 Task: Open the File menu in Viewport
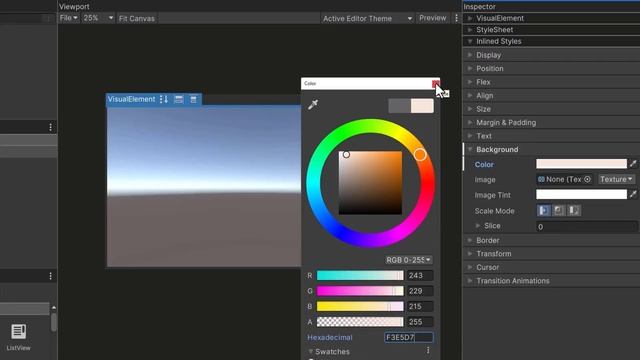[68, 18]
